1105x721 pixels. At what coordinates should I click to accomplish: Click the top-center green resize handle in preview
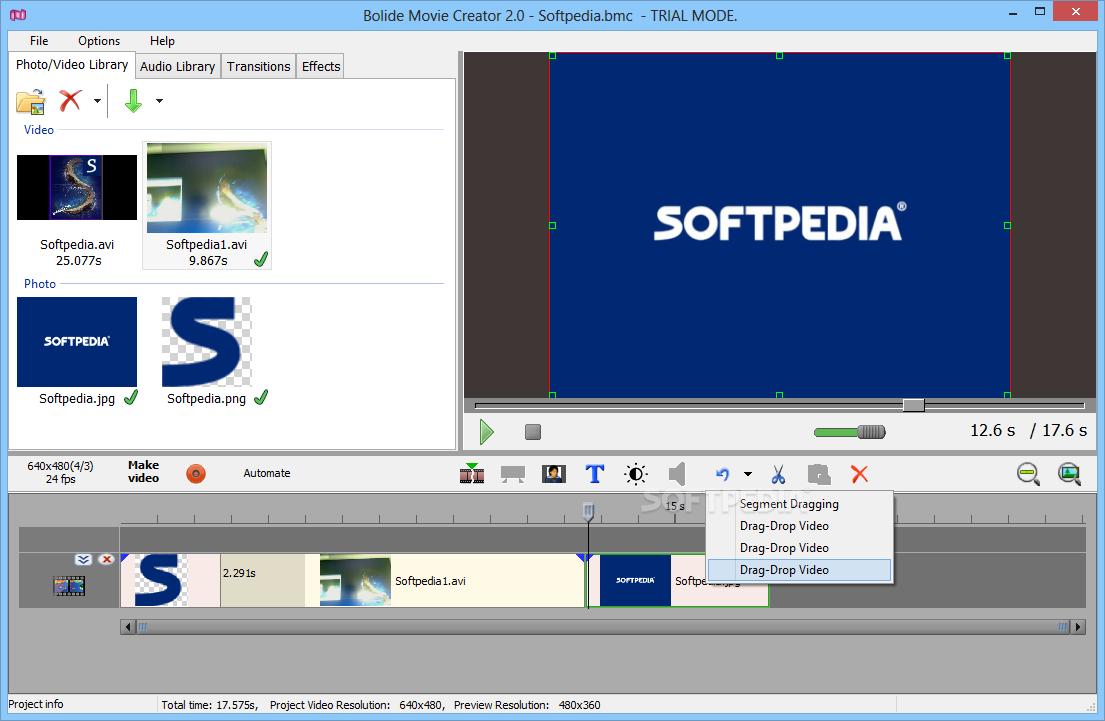click(x=779, y=55)
